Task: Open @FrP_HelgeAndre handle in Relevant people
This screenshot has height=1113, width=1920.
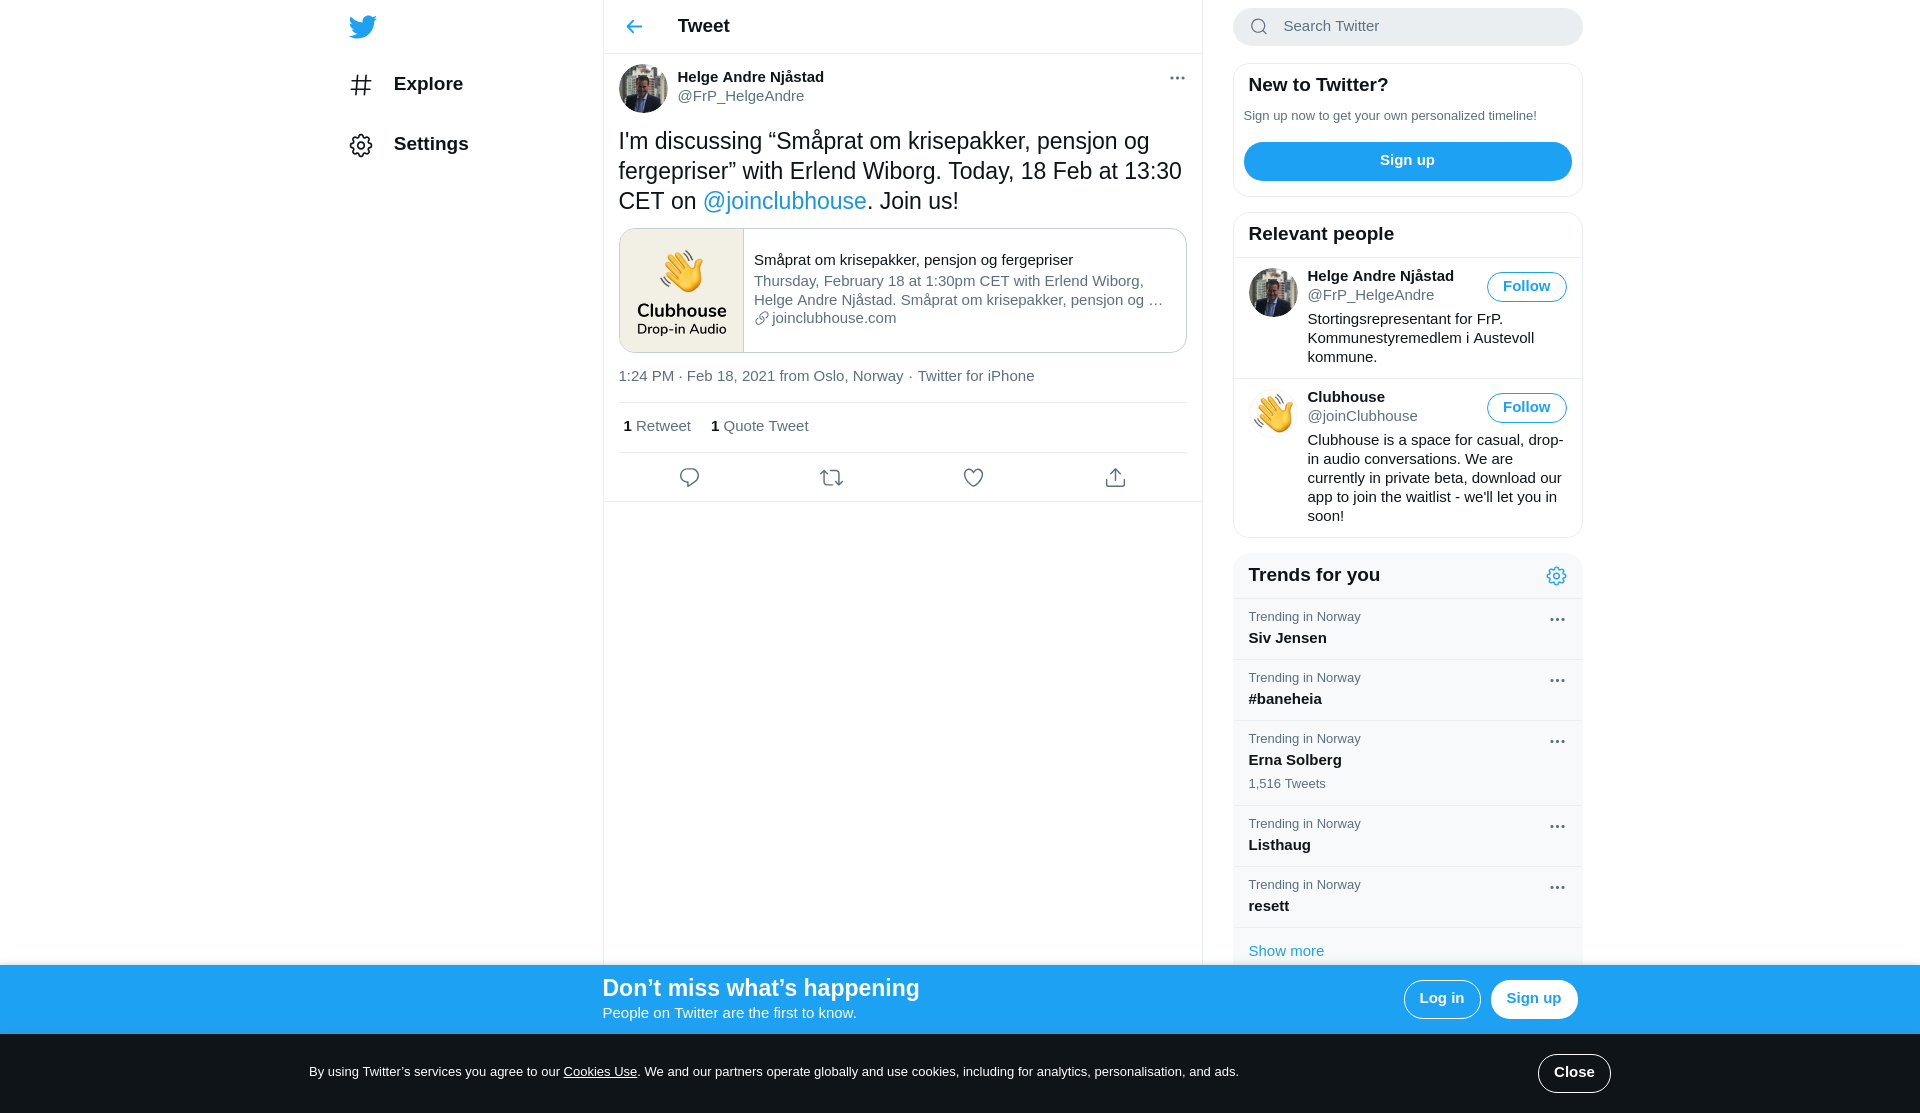Action: point(1370,295)
